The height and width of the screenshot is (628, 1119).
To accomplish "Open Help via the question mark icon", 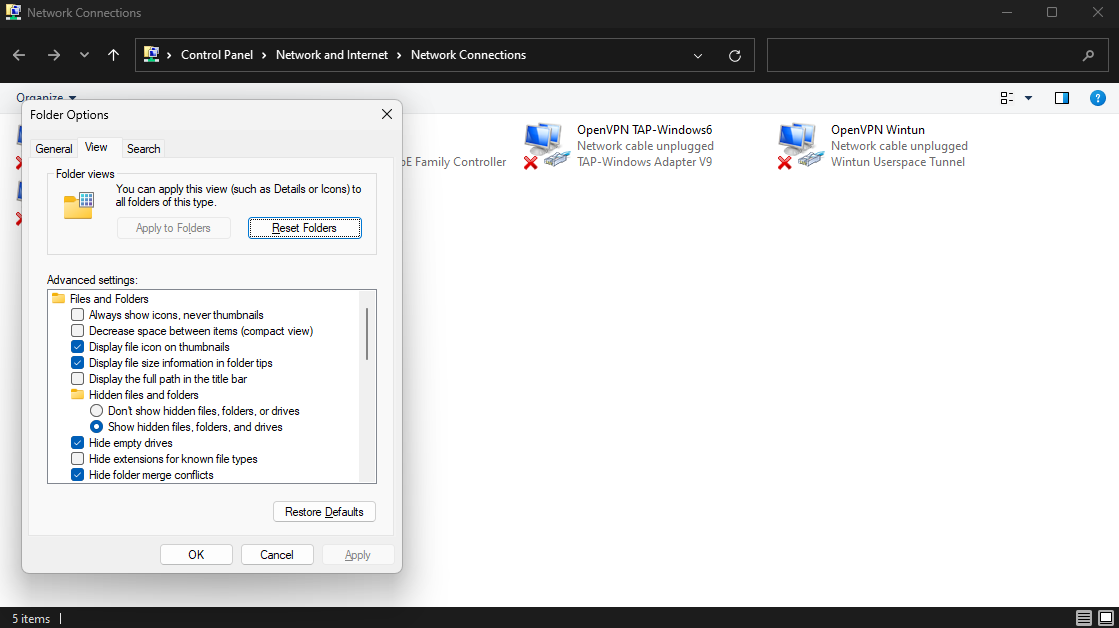I will tap(1097, 97).
